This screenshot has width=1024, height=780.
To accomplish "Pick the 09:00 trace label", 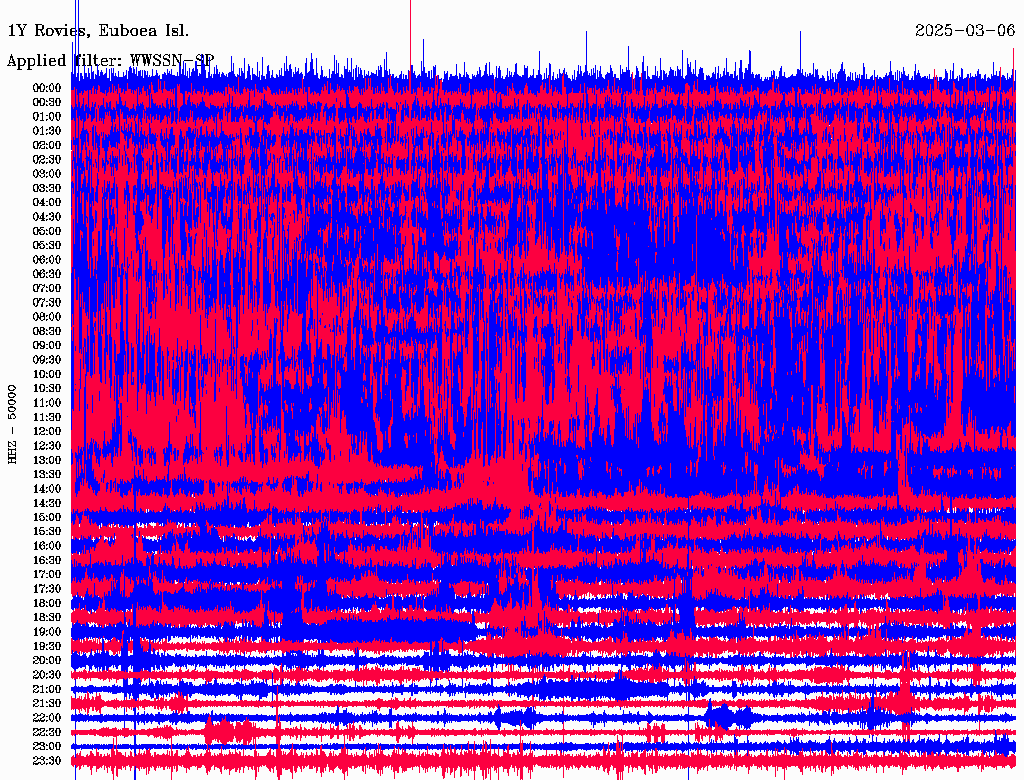I will click(x=47, y=346).
